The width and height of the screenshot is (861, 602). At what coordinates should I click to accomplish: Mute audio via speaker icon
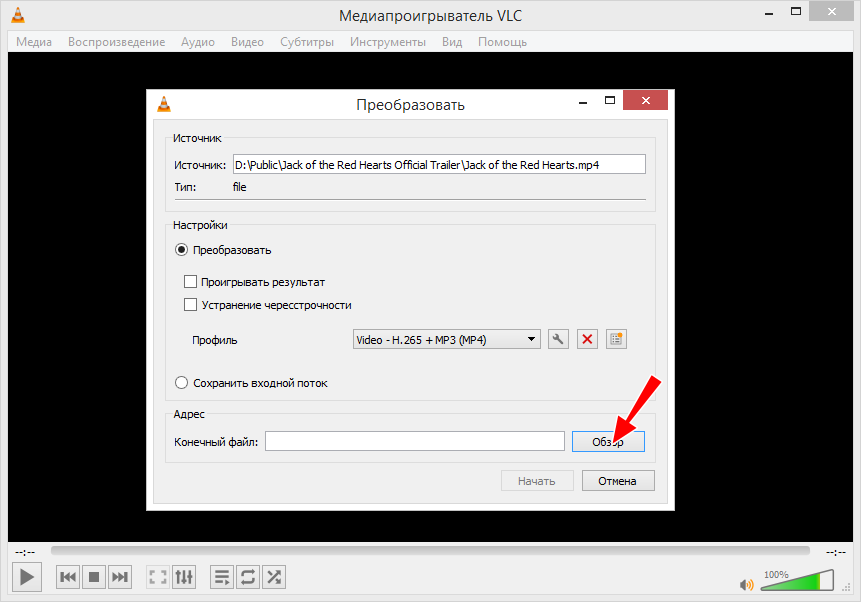click(746, 584)
